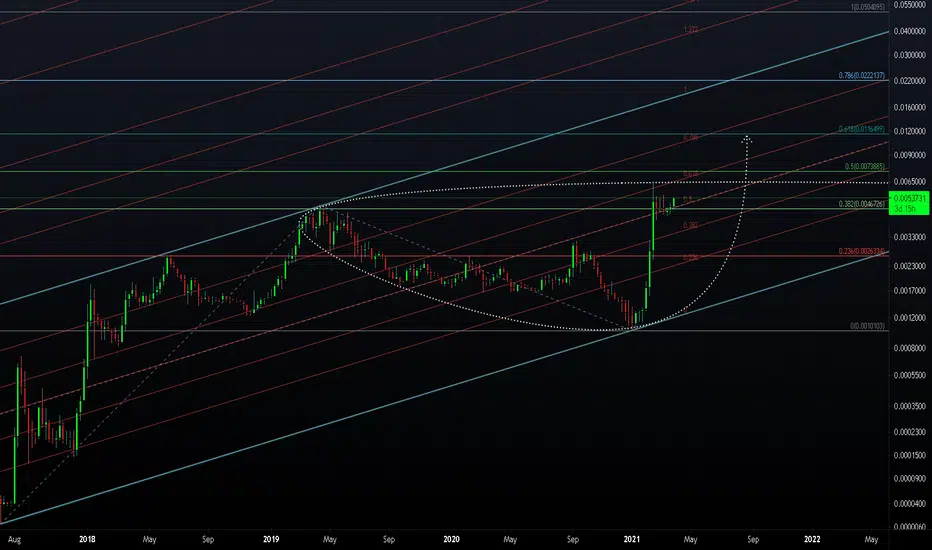Click the 0.0550000 price axis label
Screen dimensions: 932x550
(912, 5)
